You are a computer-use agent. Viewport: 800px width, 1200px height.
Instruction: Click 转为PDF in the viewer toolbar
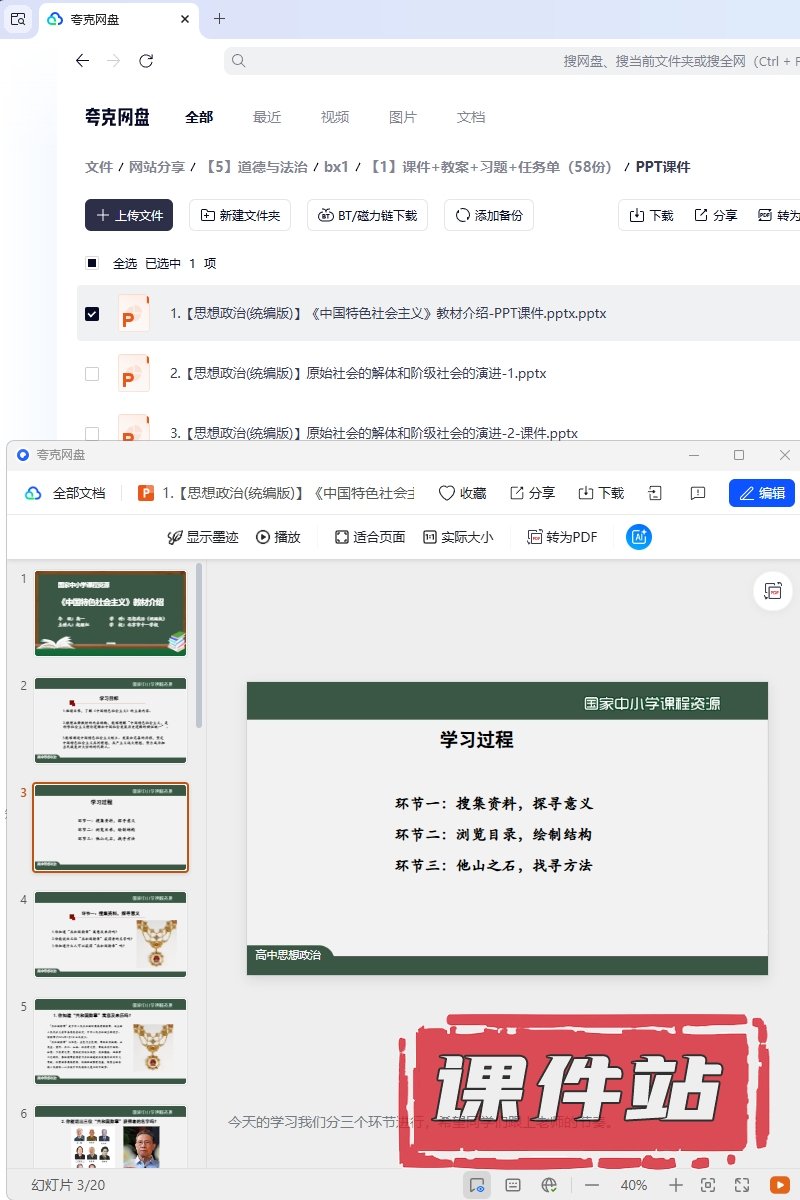562,537
